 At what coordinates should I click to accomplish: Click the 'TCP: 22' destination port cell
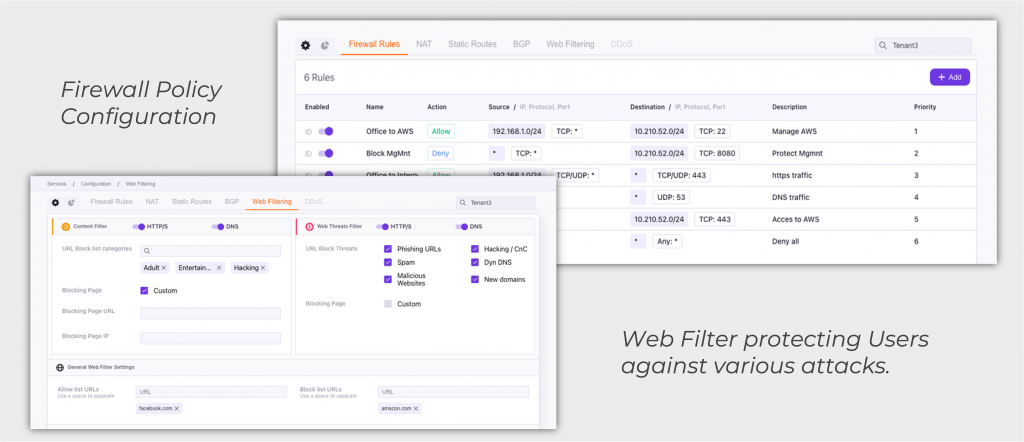click(x=712, y=131)
